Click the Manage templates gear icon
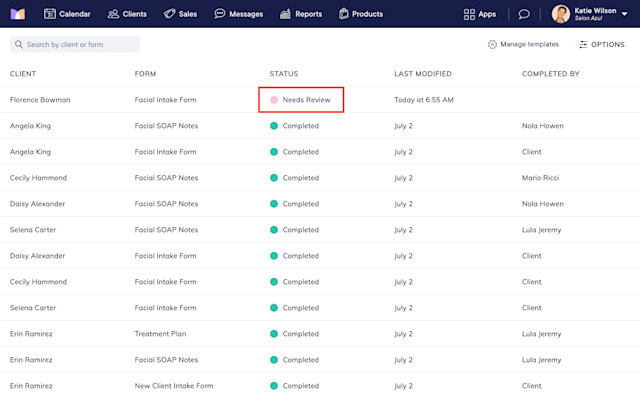Screen dimensions: 640x398 [x=492, y=44]
